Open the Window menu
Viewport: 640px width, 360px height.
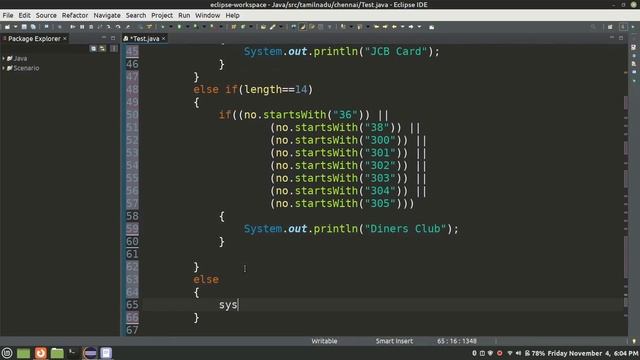207,16
